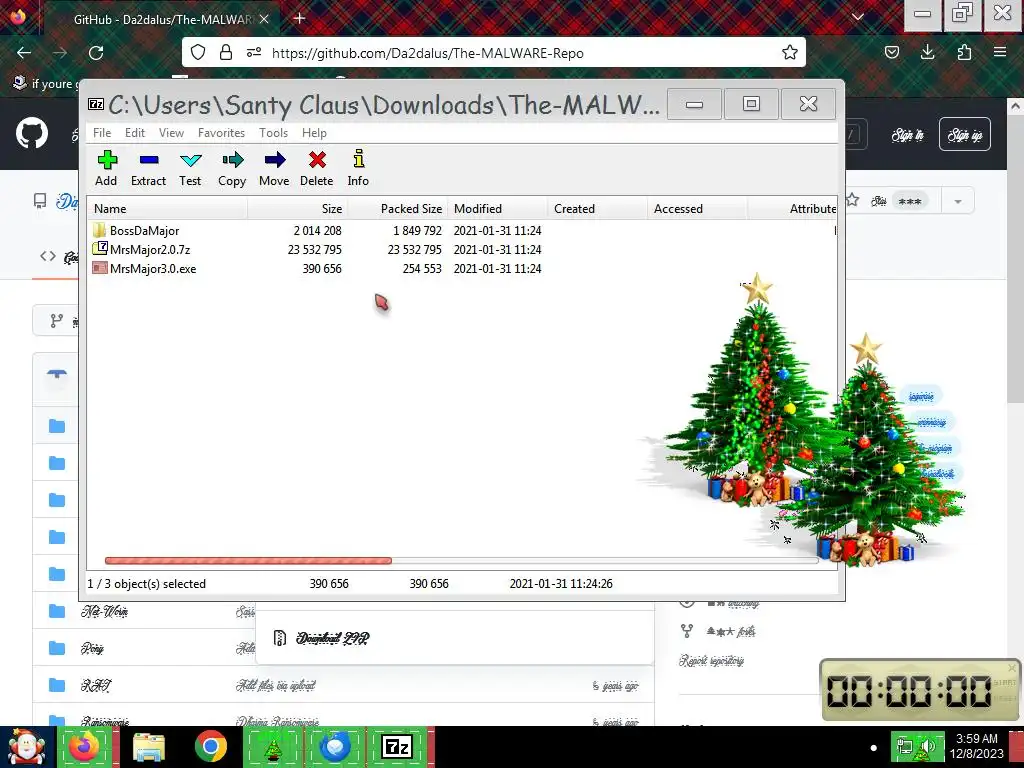The image size is (1024, 768).
Task: Open the RAT folder on GitHub
Action: 95,686
